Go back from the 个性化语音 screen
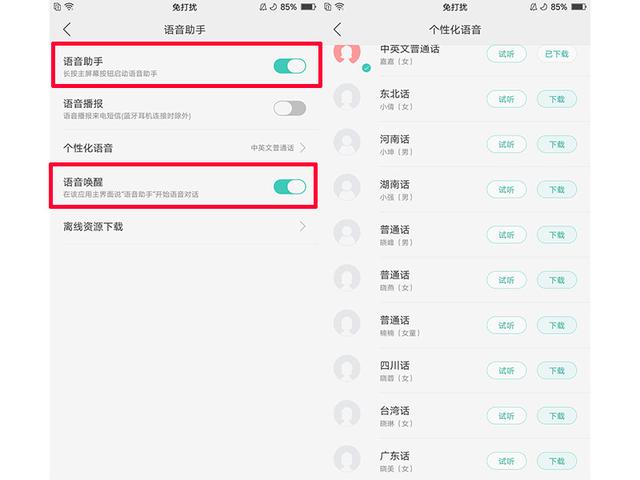Screen dimensions: 640x480 [337, 30]
